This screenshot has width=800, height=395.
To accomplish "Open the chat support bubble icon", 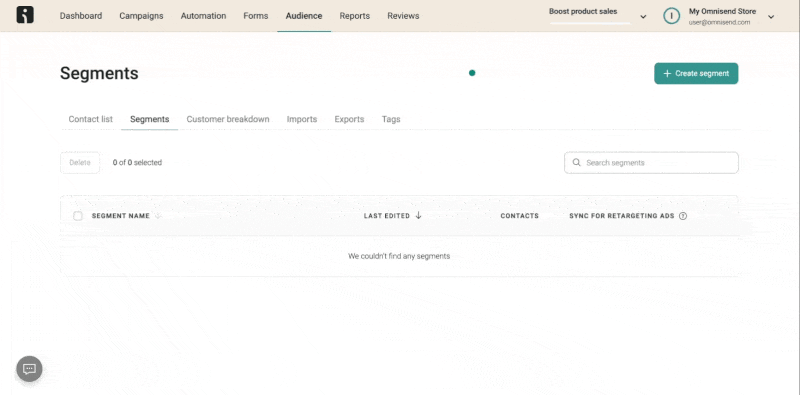I will pyautogui.click(x=29, y=369).
